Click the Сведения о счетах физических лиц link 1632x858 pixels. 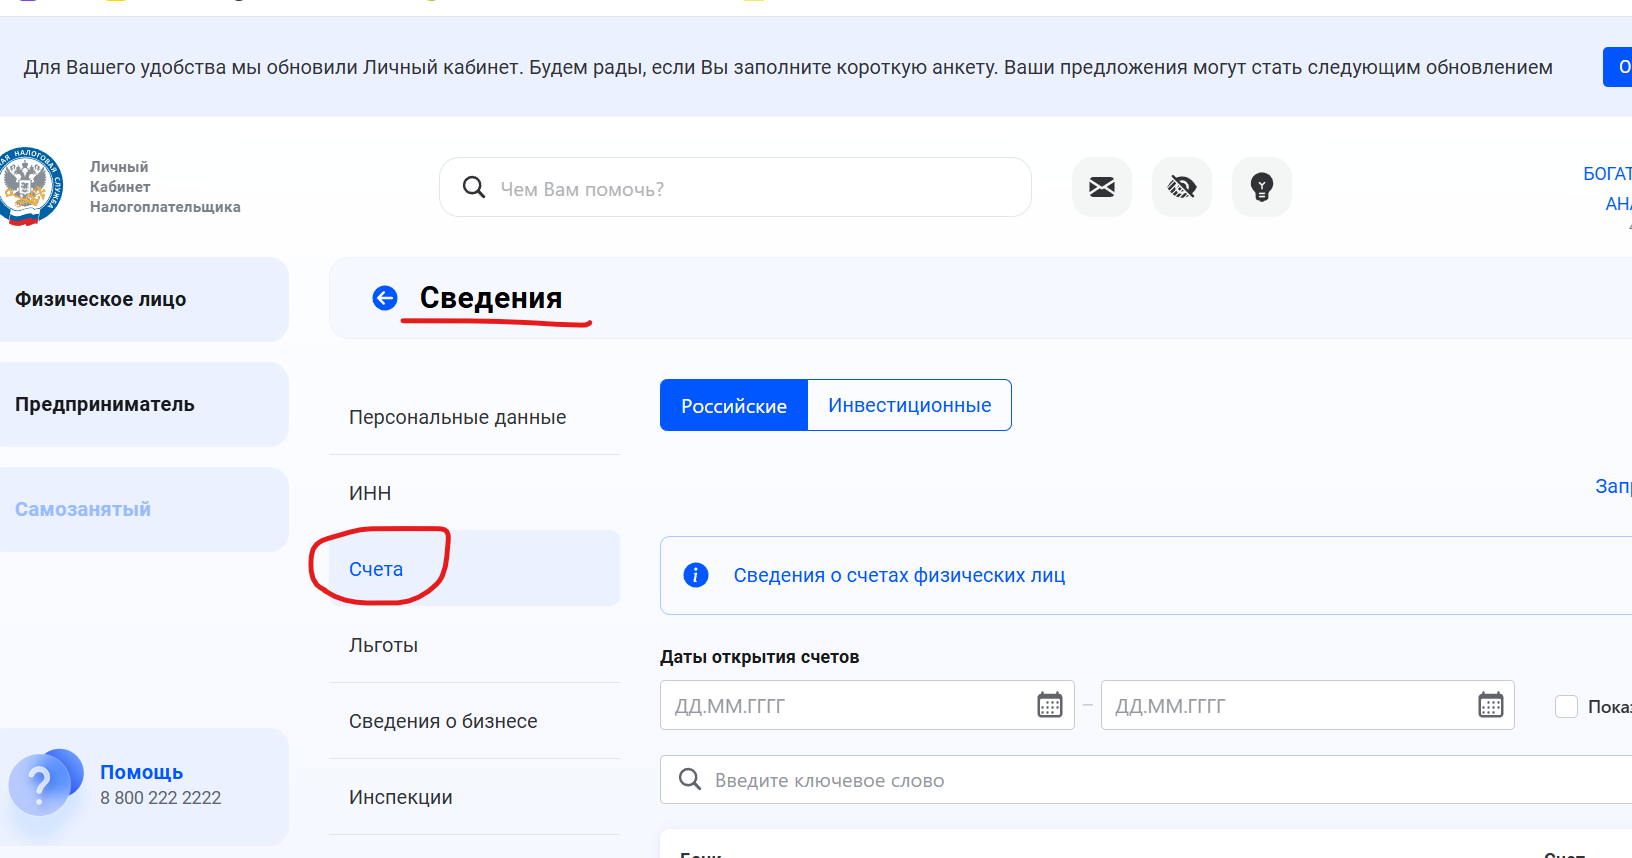point(899,575)
